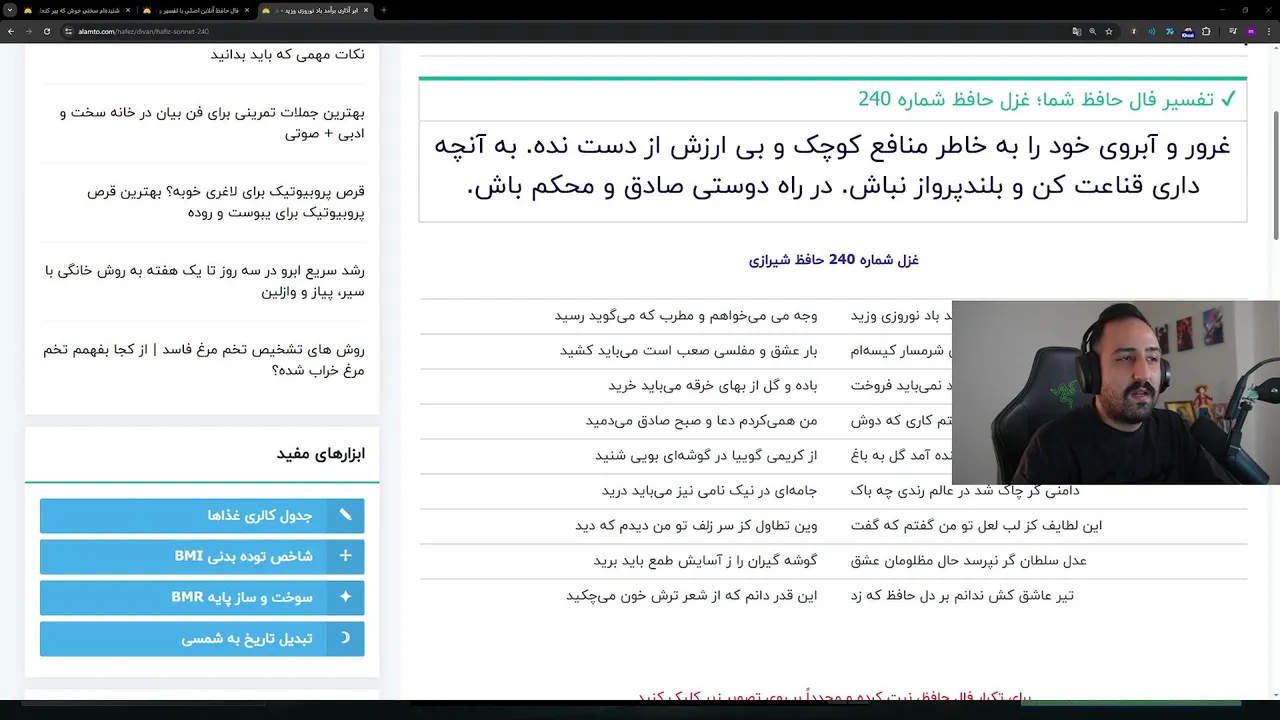
Task: Open the Chrome three-dot menu
Action: pos(1268,31)
